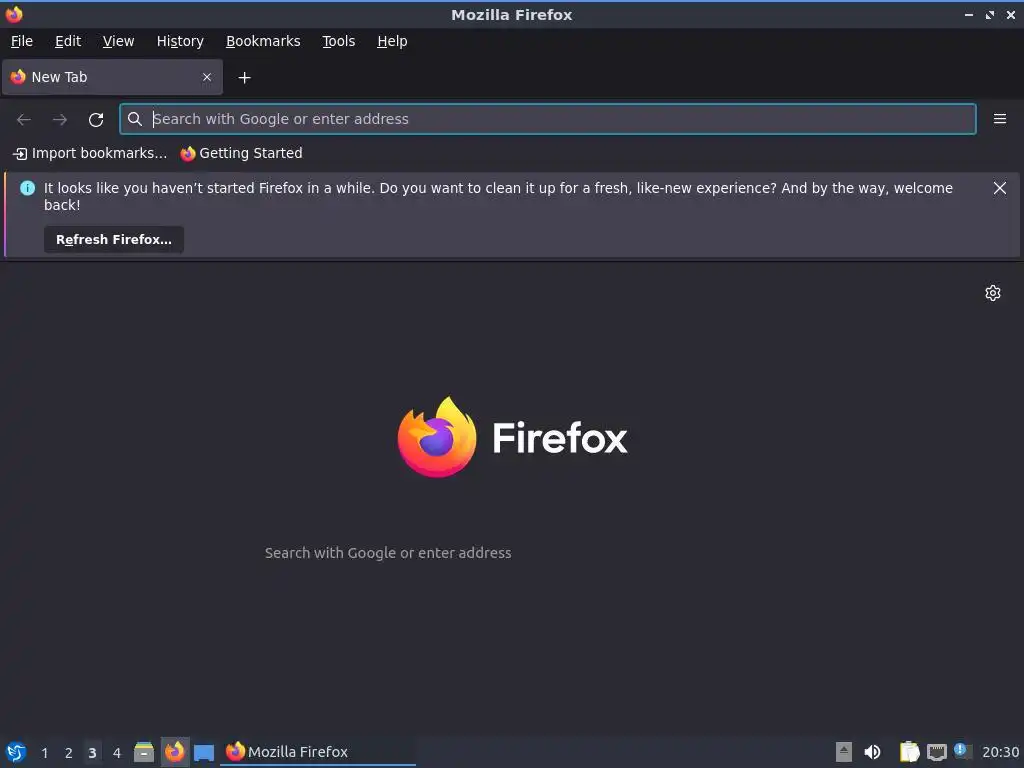Click show desktop icon in taskbar
This screenshot has height=768, width=1024.
(204, 753)
